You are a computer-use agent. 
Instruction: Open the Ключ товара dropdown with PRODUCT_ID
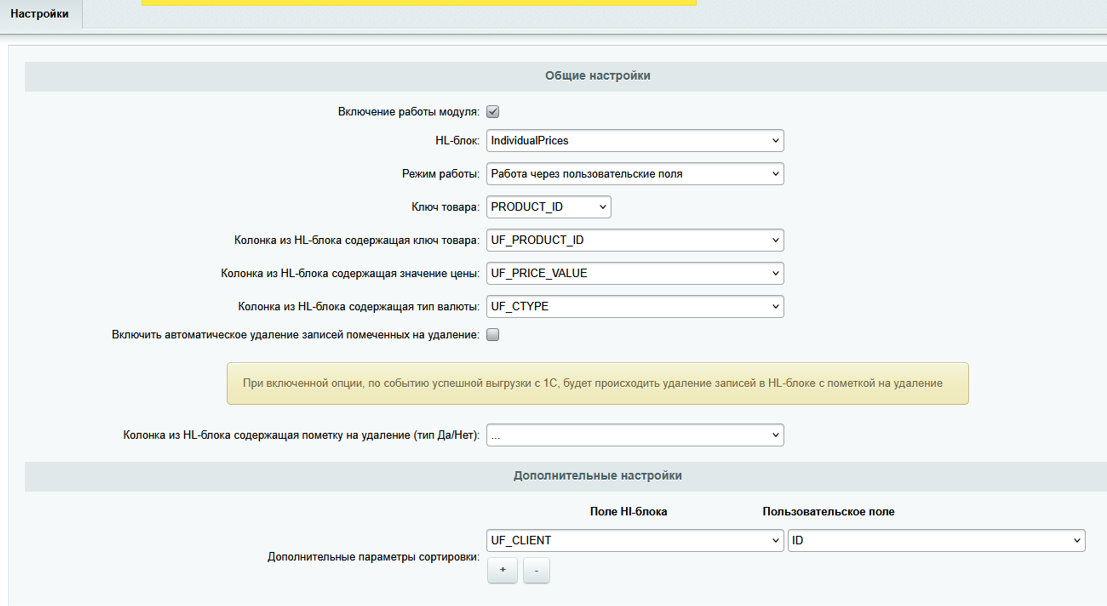click(x=548, y=207)
